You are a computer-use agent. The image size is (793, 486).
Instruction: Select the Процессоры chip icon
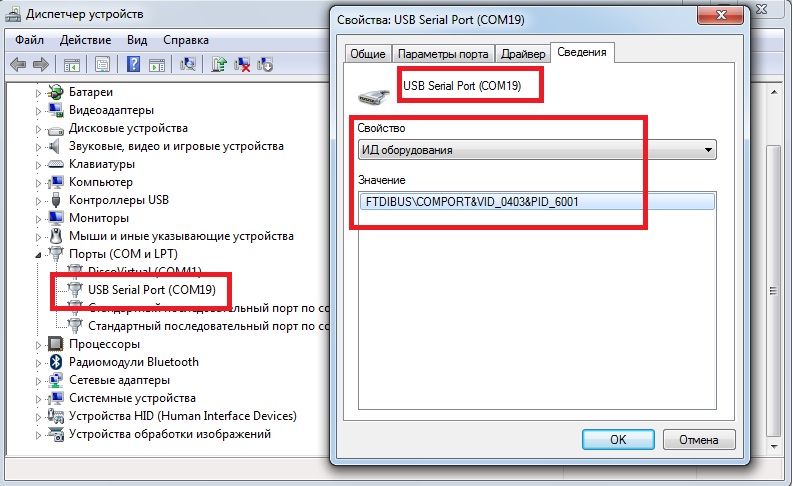click(55, 344)
